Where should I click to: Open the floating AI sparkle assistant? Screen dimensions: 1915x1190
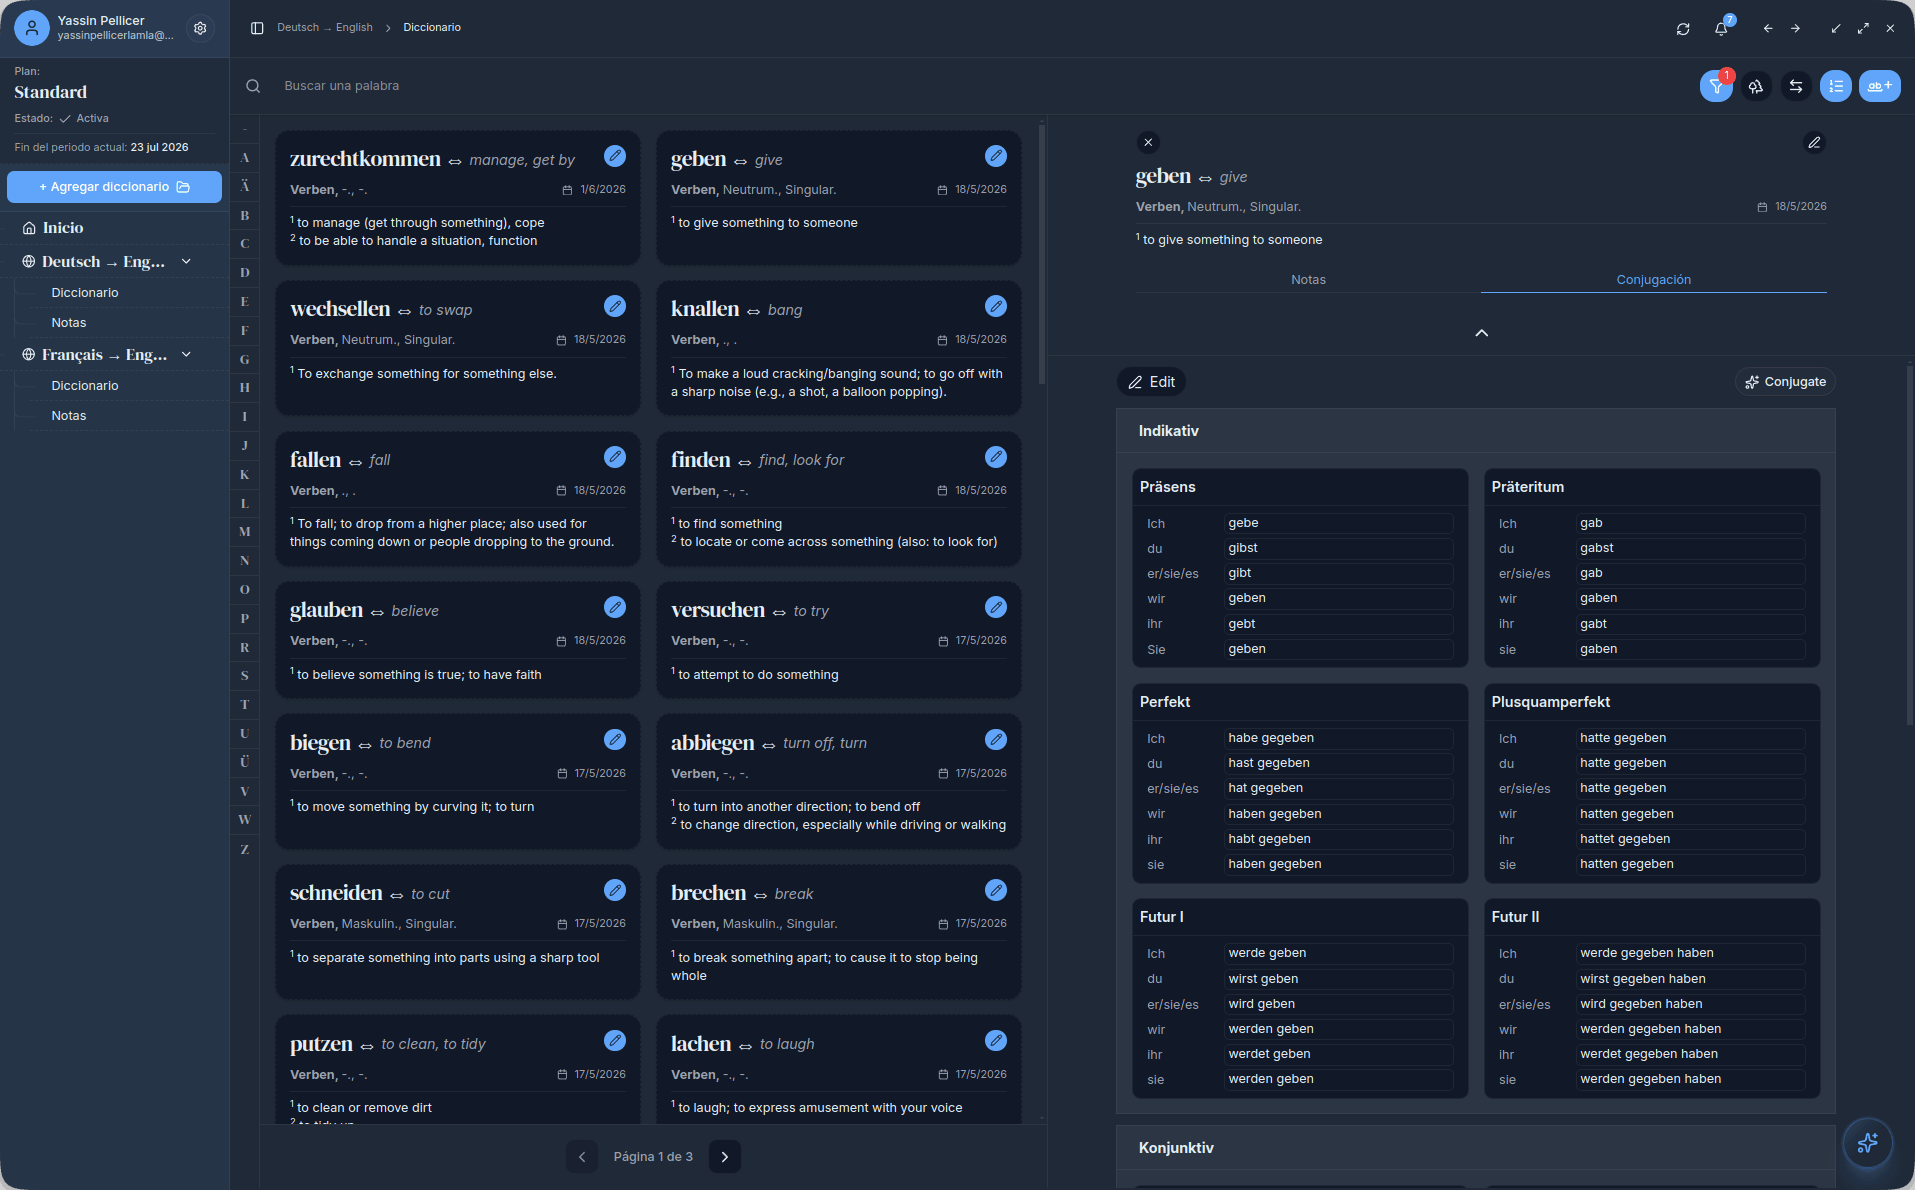tap(1867, 1142)
